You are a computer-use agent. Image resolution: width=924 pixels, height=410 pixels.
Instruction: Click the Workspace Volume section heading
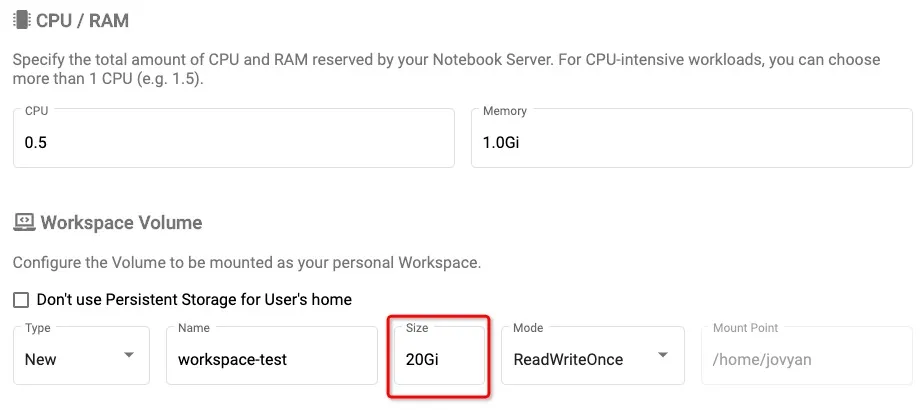pyautogui.click(x=121, y=223)
